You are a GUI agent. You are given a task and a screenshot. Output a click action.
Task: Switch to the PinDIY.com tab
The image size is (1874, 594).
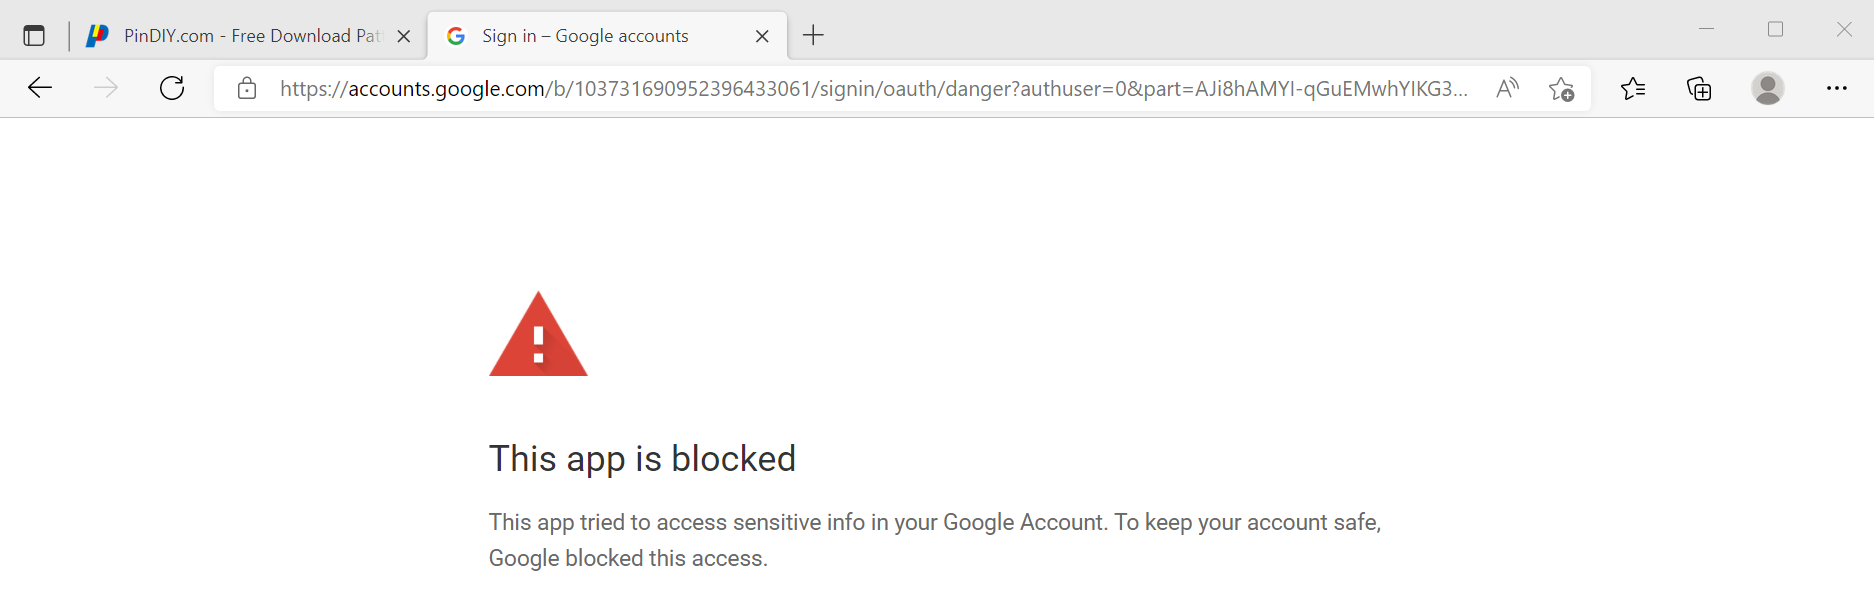coord(235,36)
